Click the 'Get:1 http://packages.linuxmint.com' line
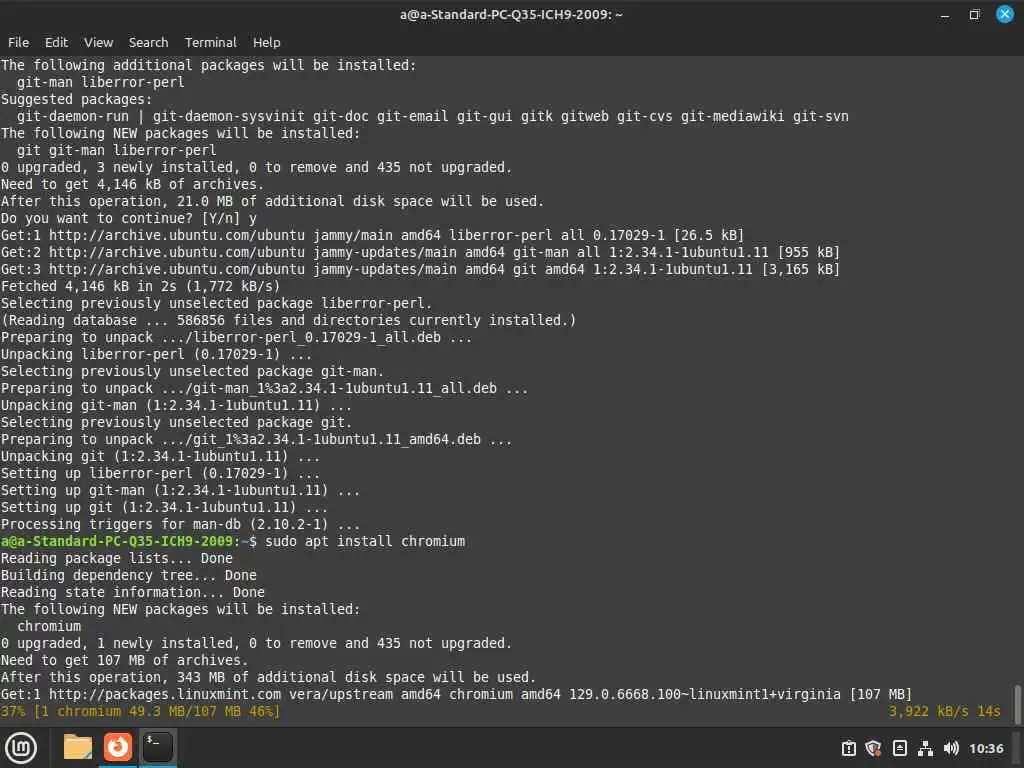The image size is (1024, 768). tap(456, 694)
